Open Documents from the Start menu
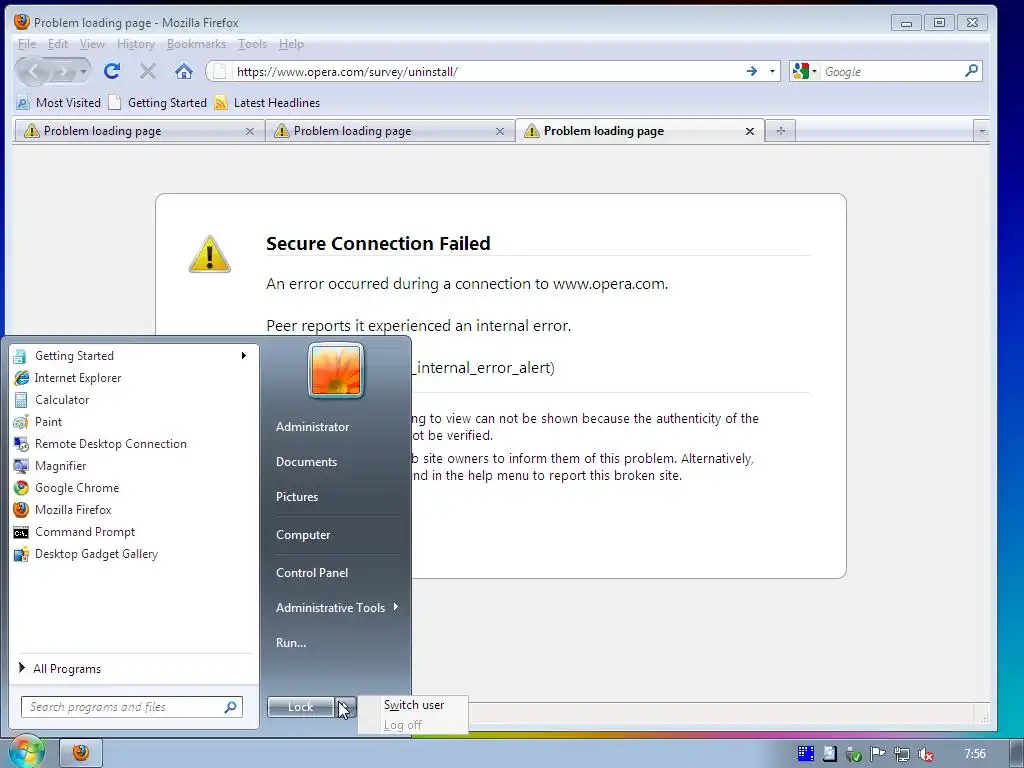 tap(306, 462)
